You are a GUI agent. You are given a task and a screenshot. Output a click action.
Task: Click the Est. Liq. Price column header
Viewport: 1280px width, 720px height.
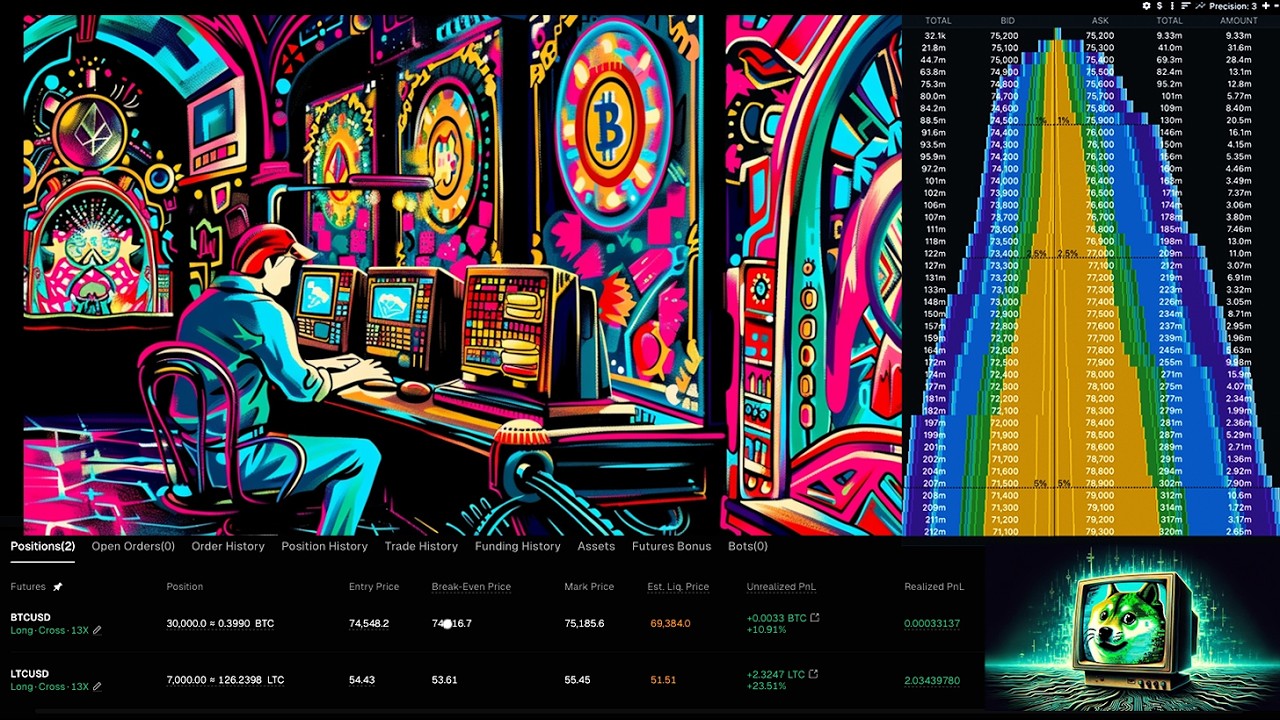coord(678,587)
